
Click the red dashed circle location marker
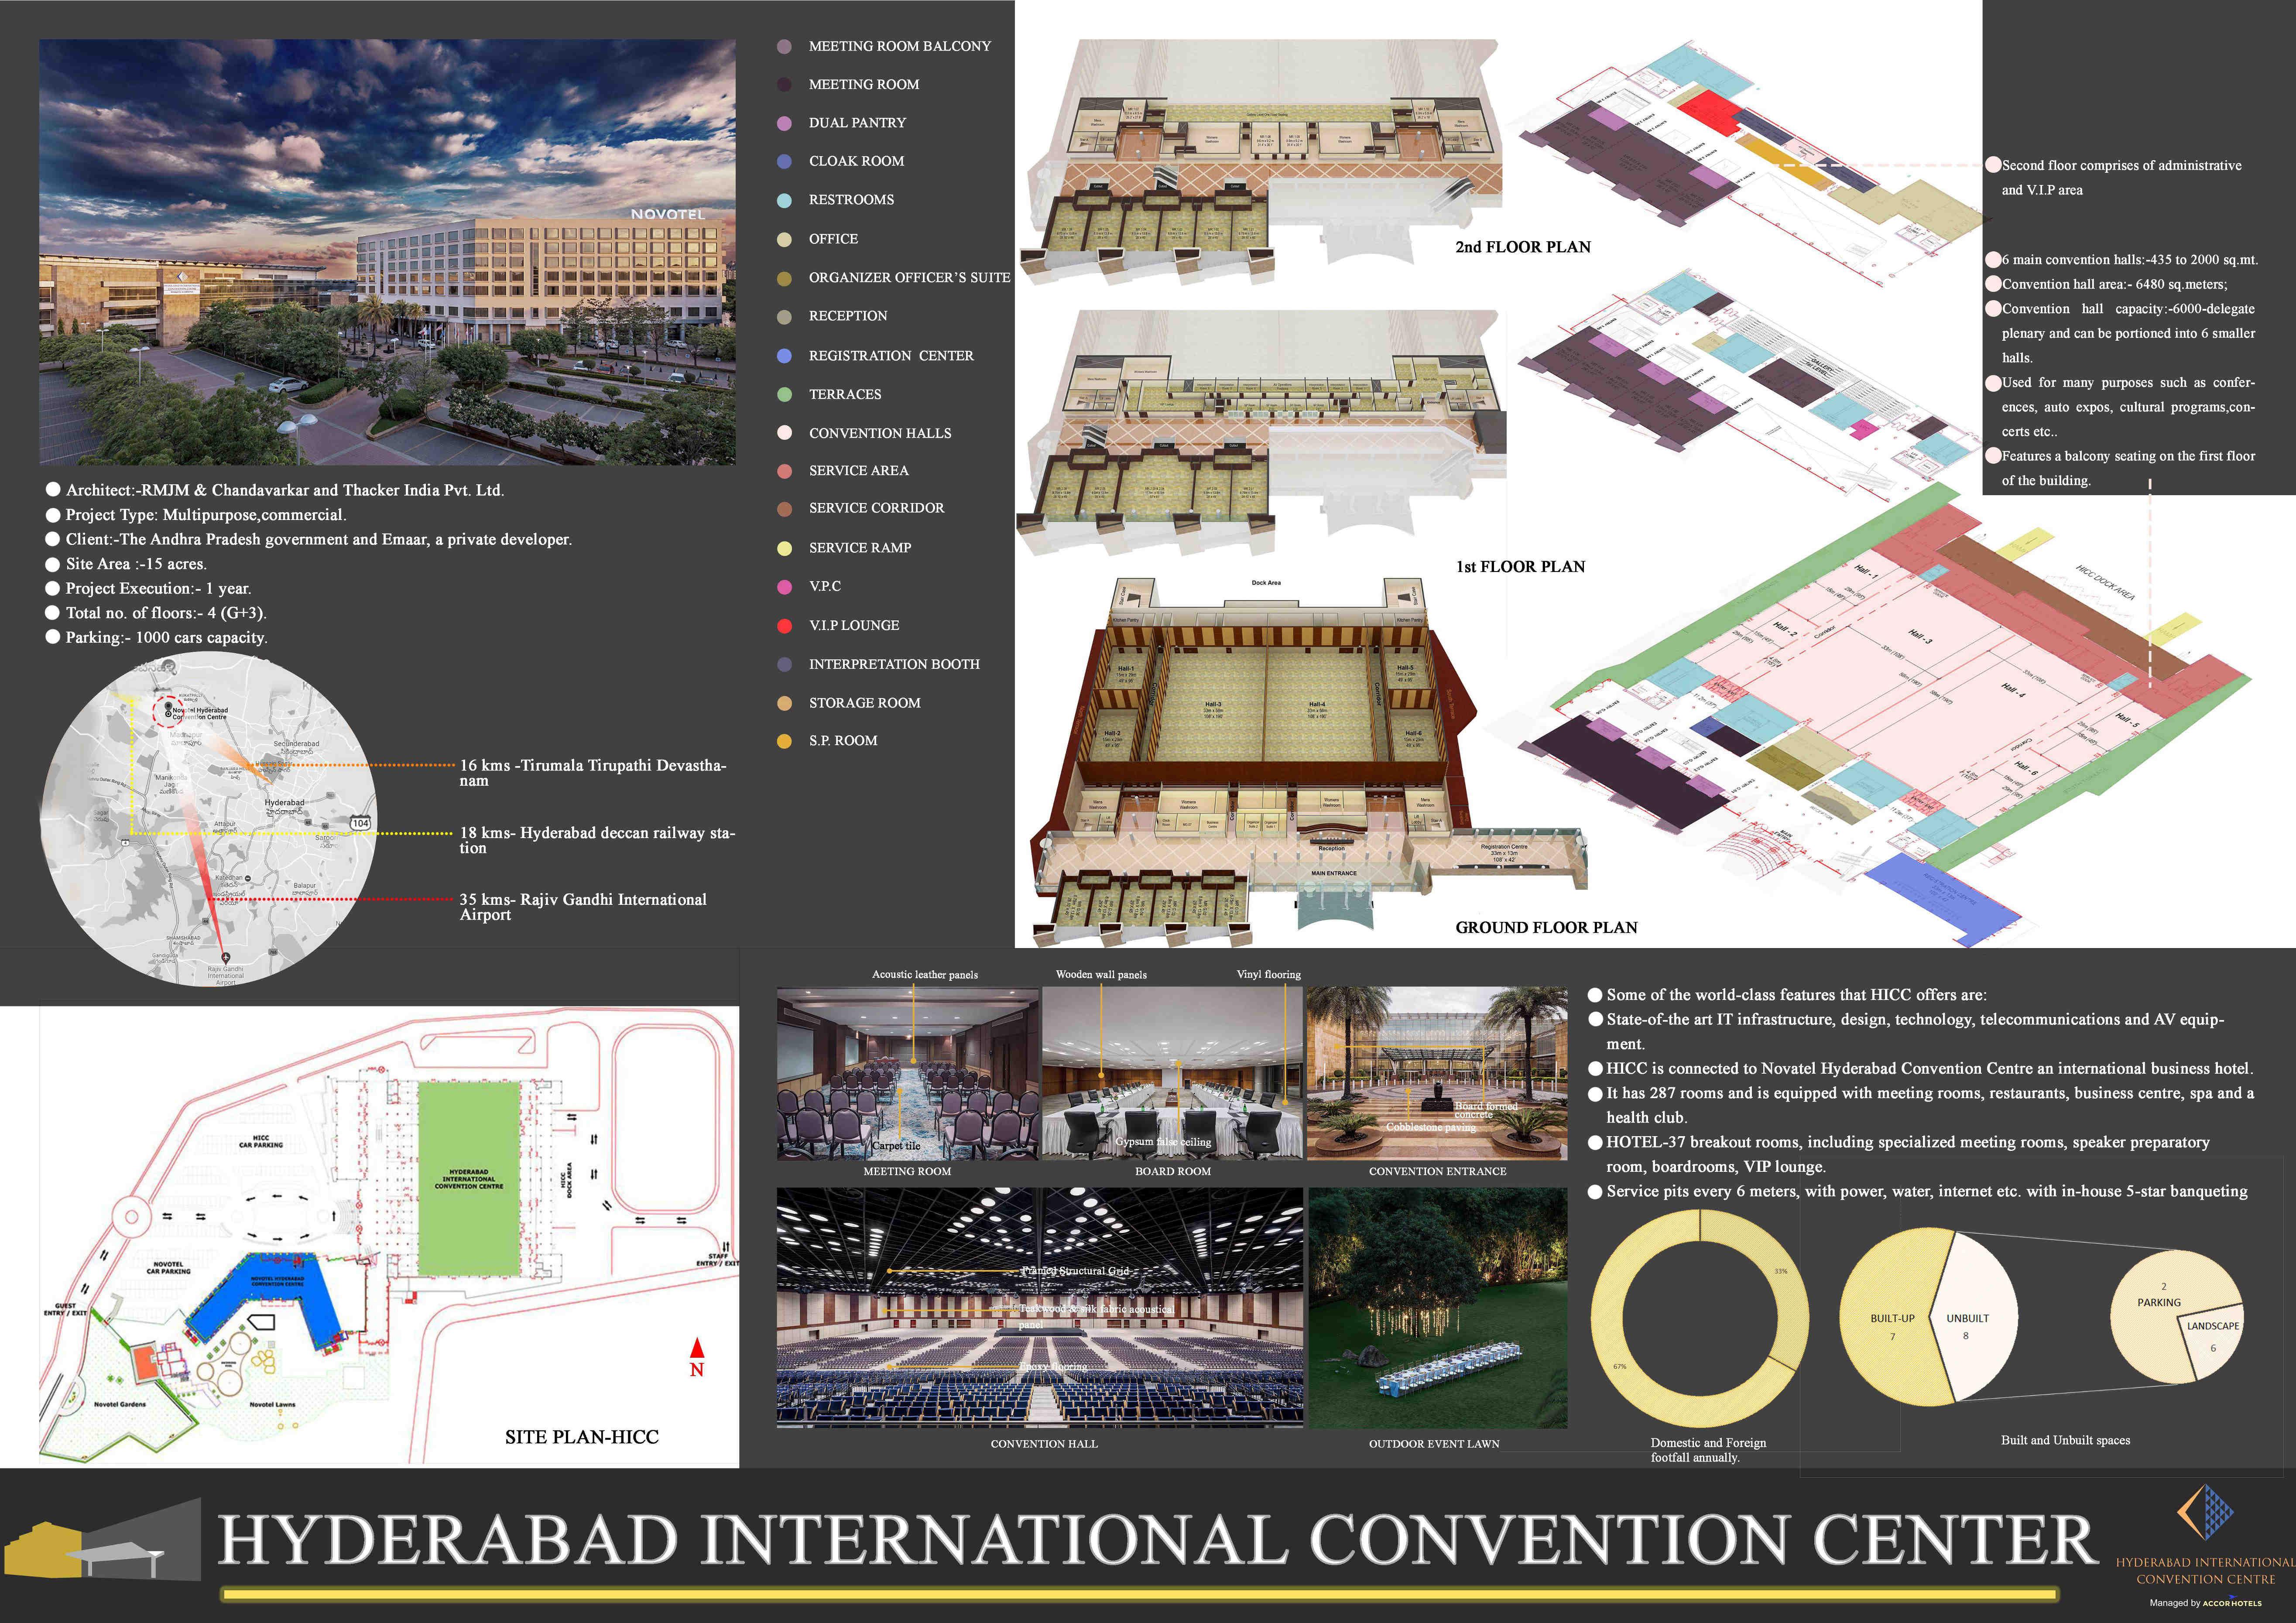(x=168, y=711)
